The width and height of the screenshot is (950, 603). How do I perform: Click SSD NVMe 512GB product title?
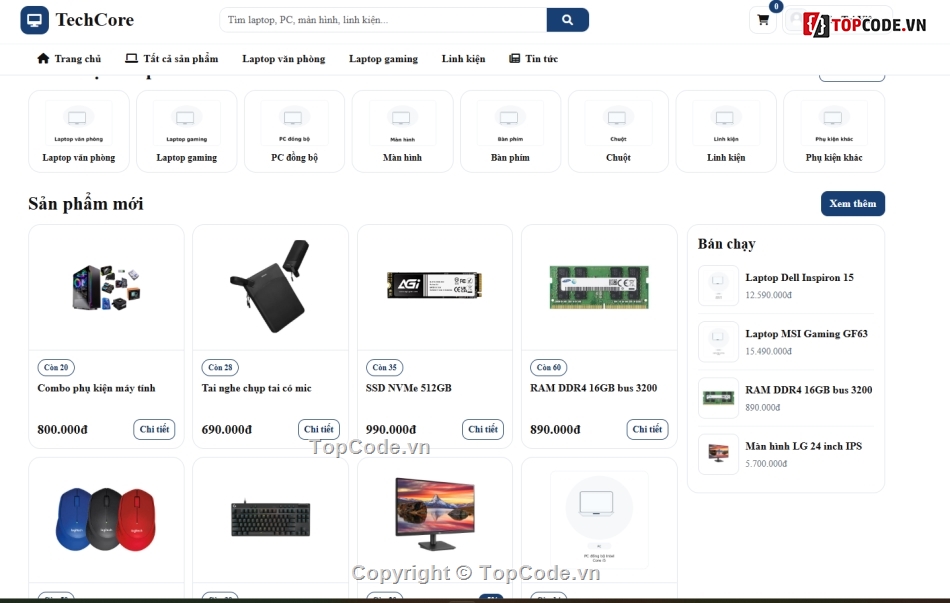(408, 388)
